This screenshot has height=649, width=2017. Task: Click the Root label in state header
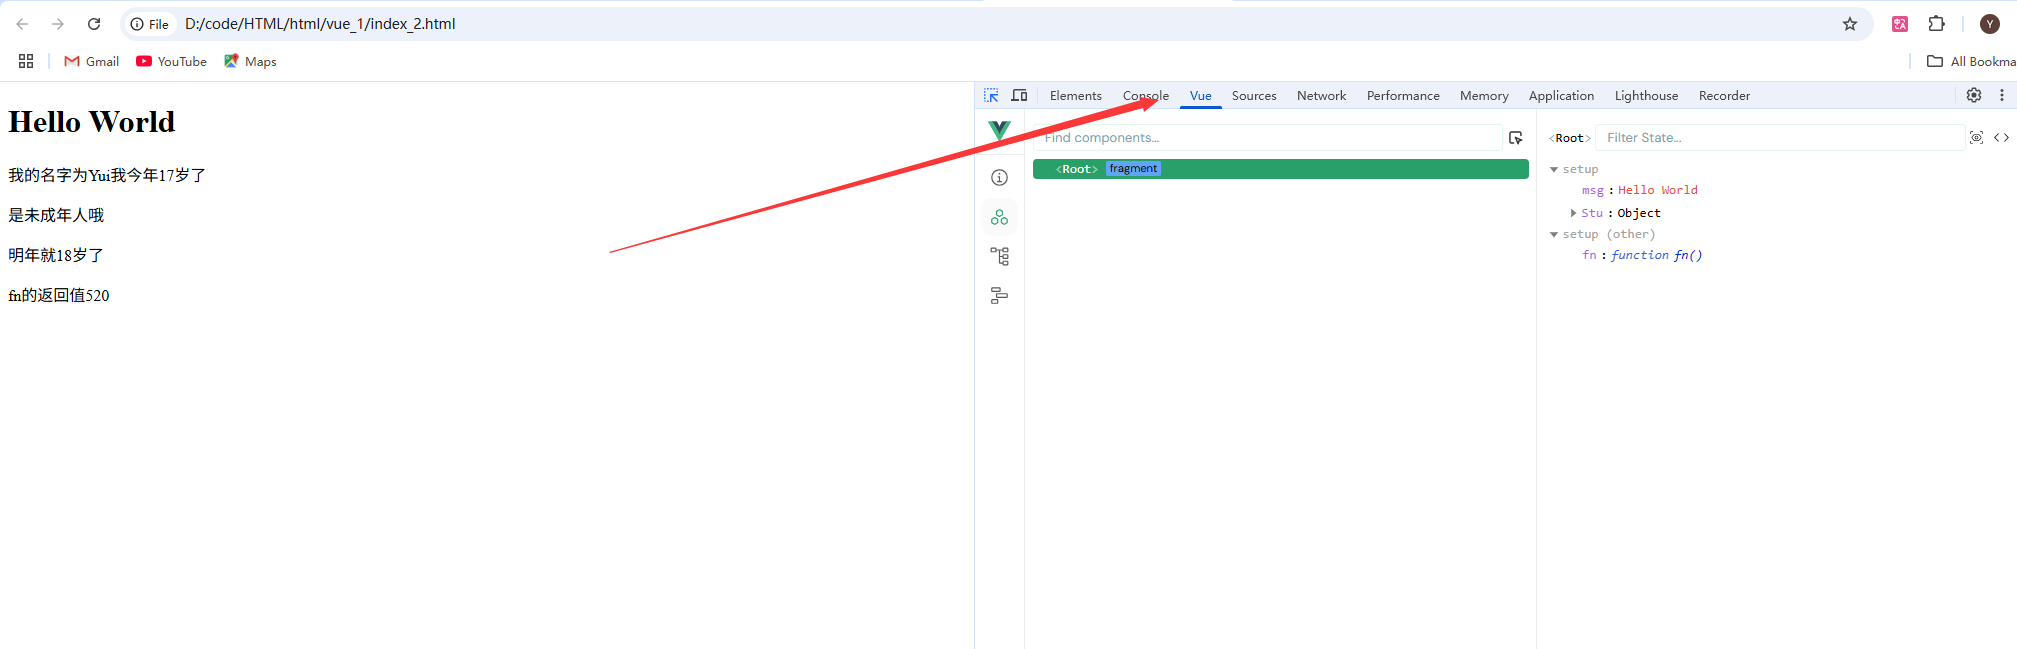pyautogui.click(x=1569, y=138)
